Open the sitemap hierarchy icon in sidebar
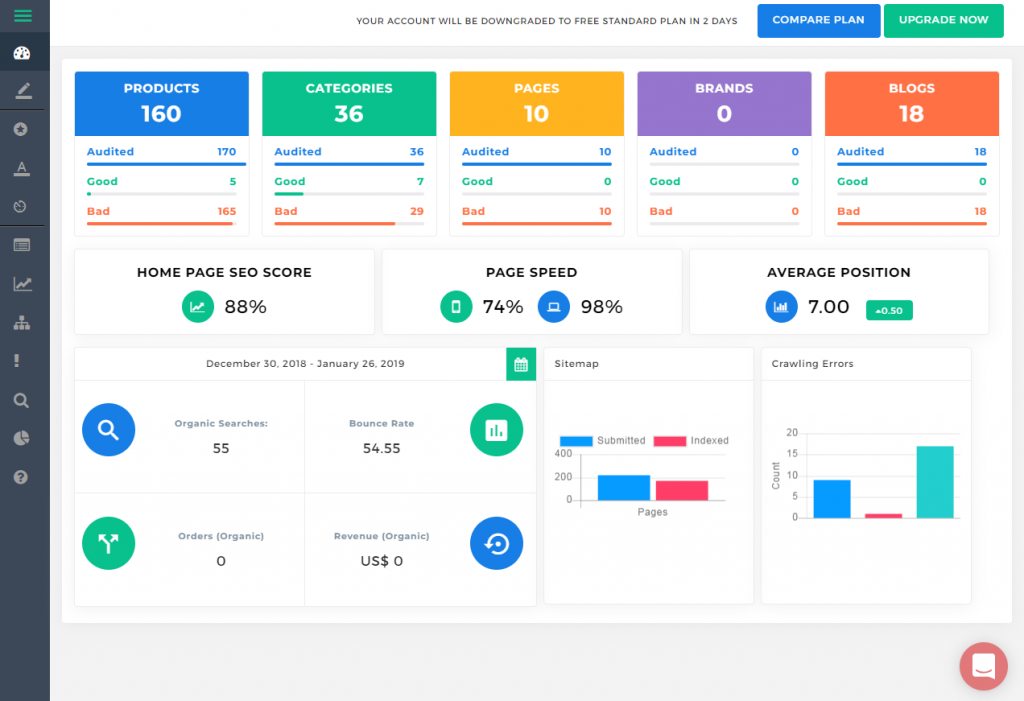The image size is (1024, 701). click(22, 323)
